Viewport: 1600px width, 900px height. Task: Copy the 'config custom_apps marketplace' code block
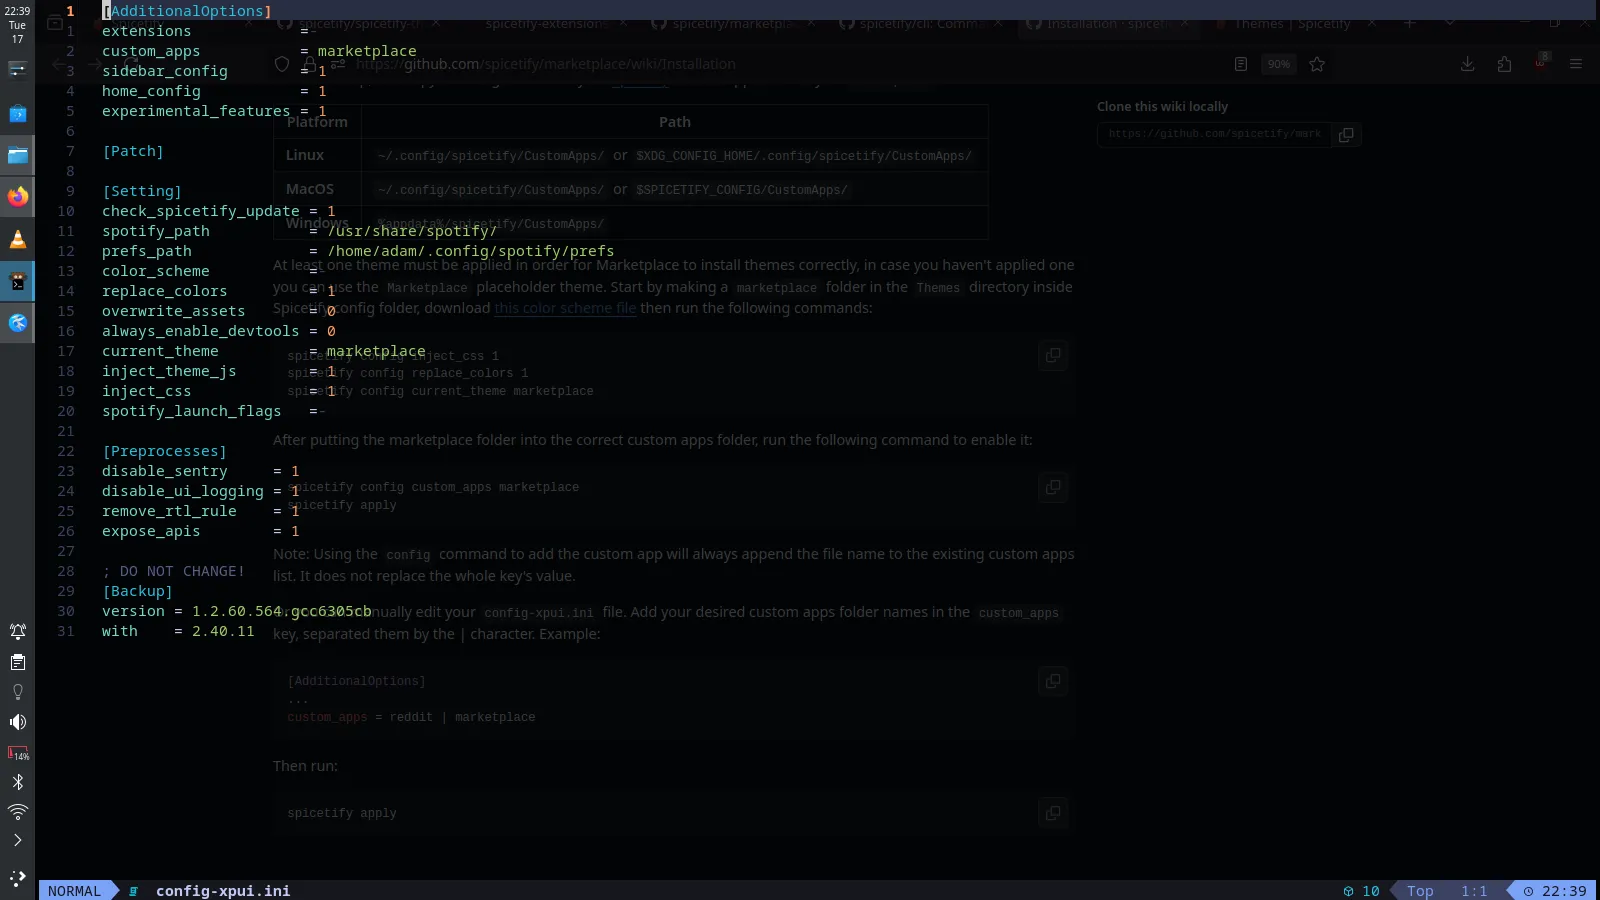pos(1053,487)
